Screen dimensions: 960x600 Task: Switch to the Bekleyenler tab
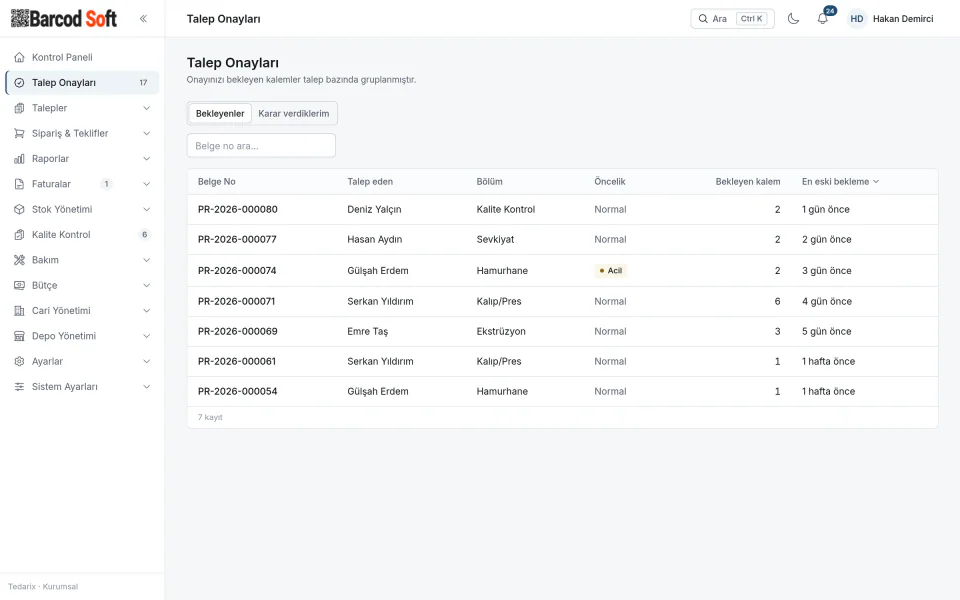pos(220,114)
